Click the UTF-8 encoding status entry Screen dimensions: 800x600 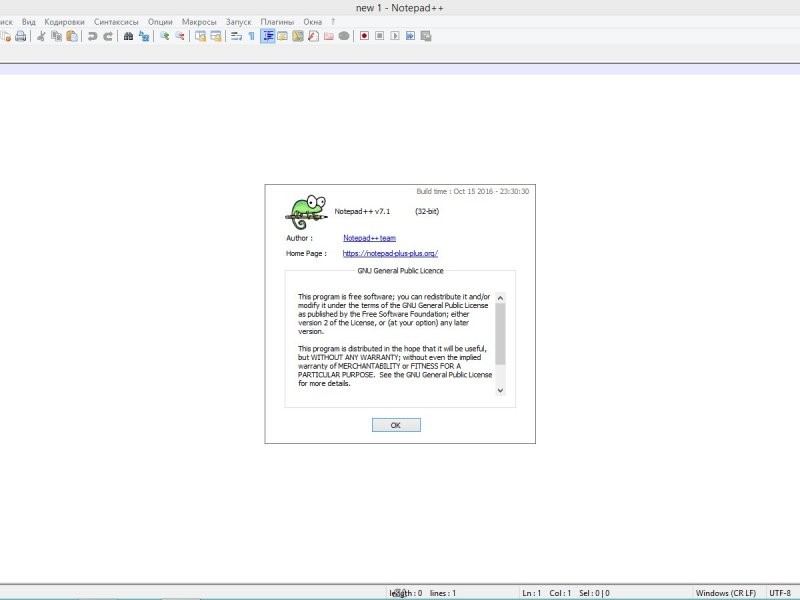pos(780,593)
